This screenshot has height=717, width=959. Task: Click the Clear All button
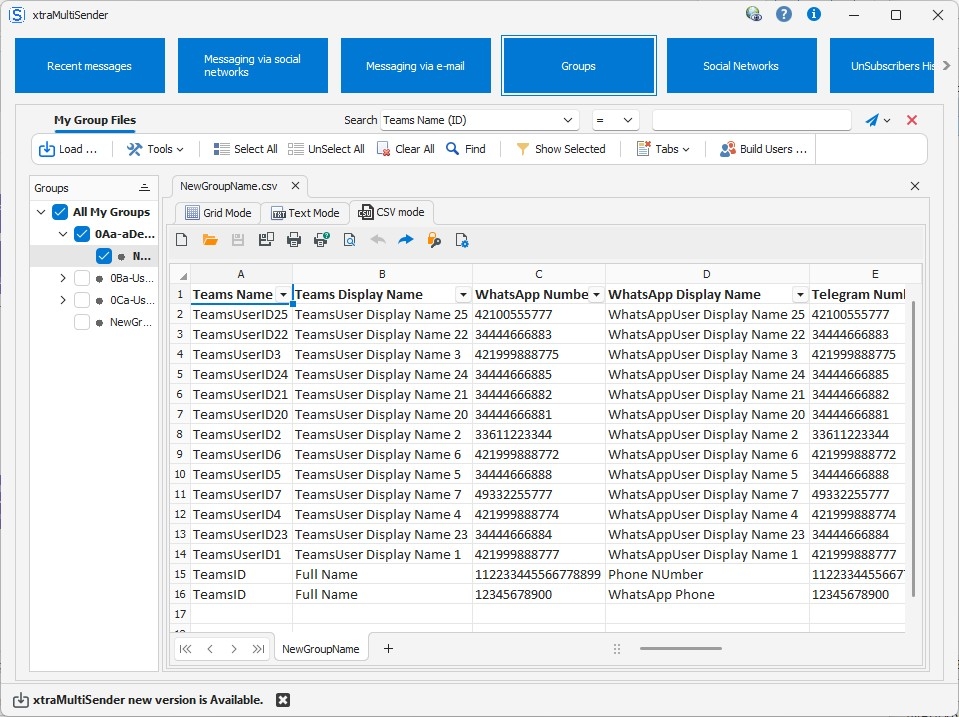(406, 149)
